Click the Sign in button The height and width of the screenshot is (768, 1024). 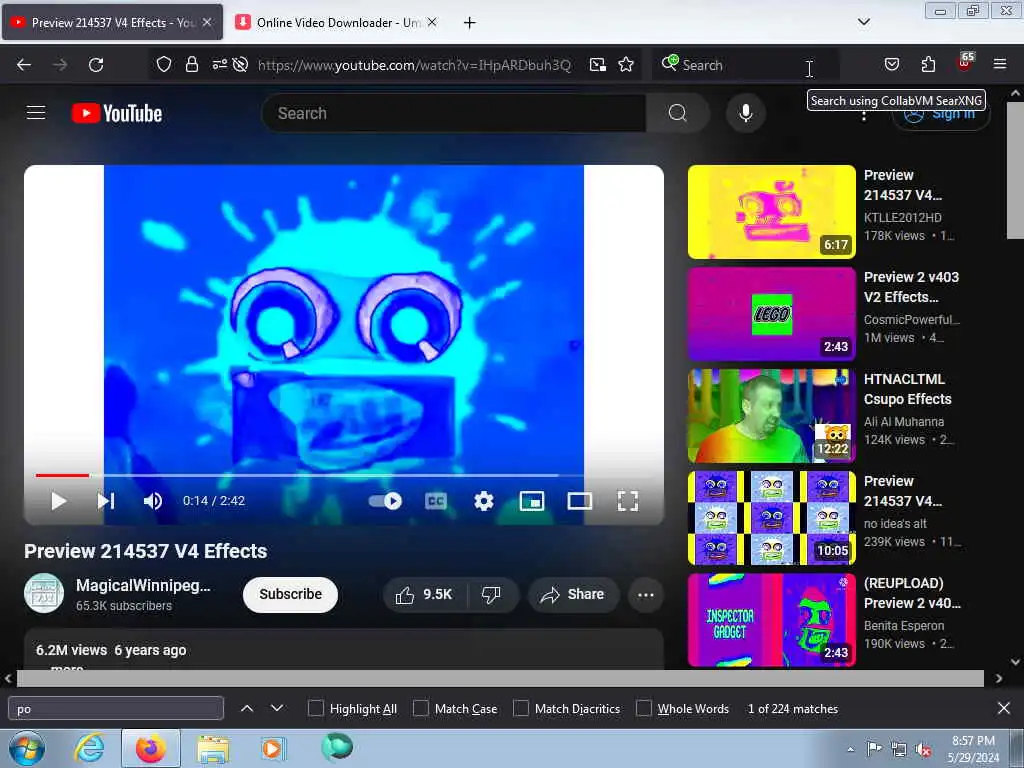pyautogui.click(x=941, y=114)
